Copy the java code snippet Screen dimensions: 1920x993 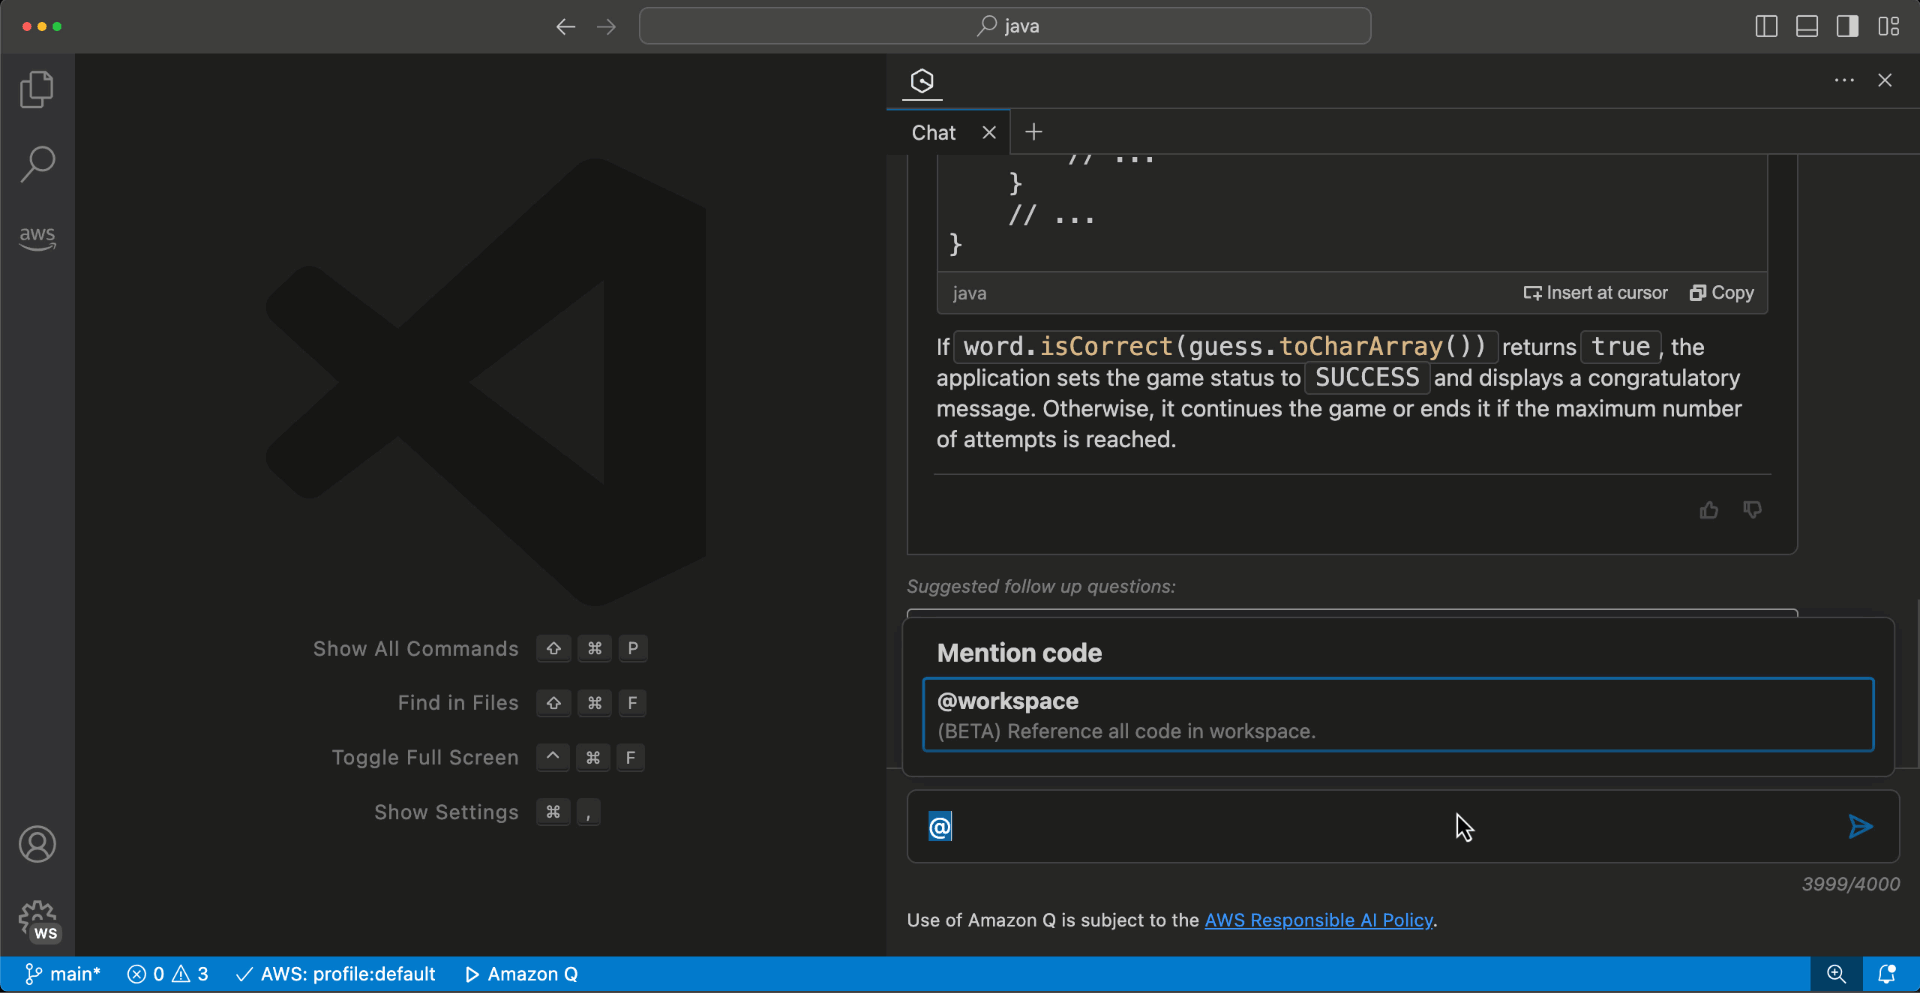tap(1722, 292)
